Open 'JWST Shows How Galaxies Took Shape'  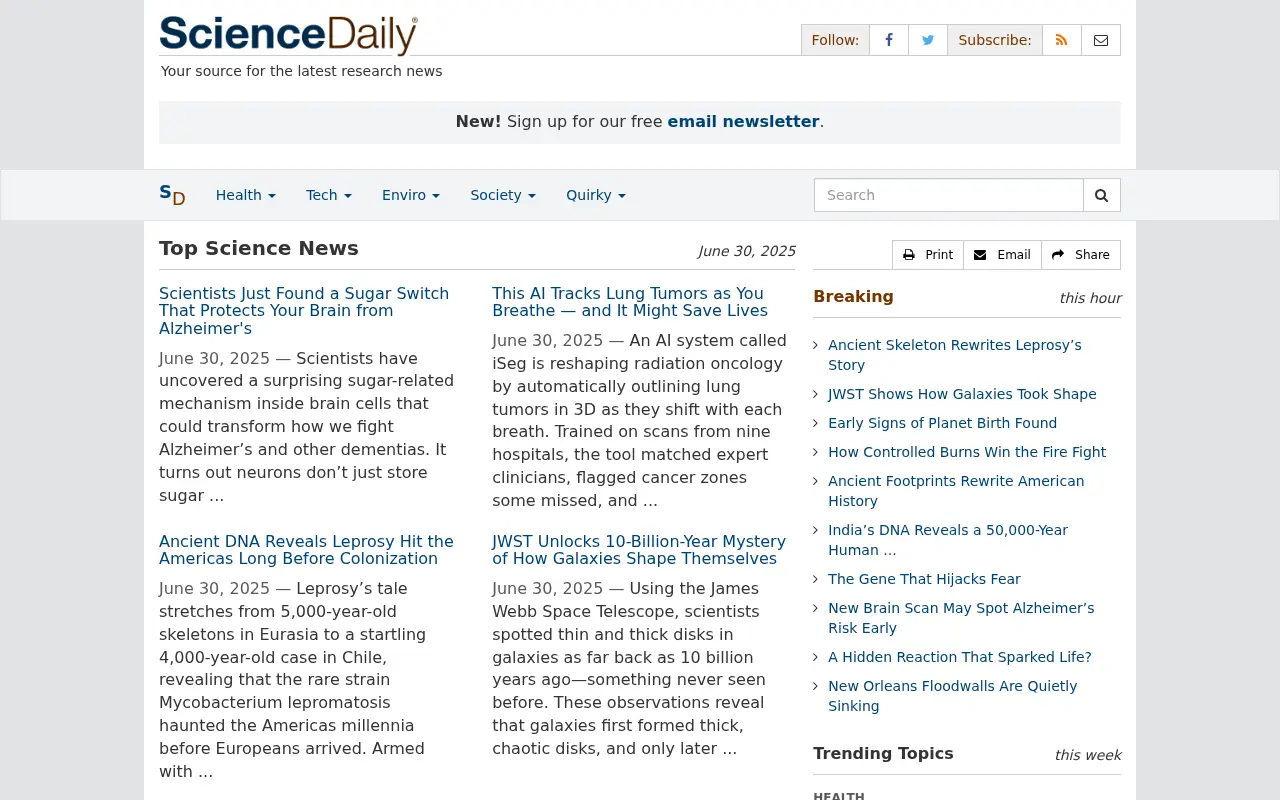(x=962, y=394)
